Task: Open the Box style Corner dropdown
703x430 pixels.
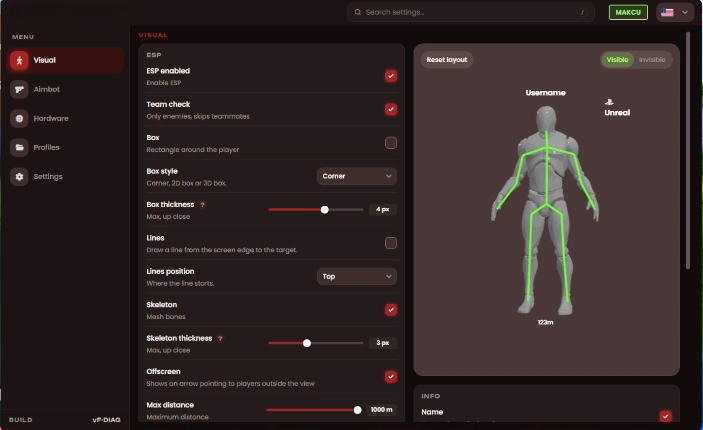Action: (x=357, y=176)
